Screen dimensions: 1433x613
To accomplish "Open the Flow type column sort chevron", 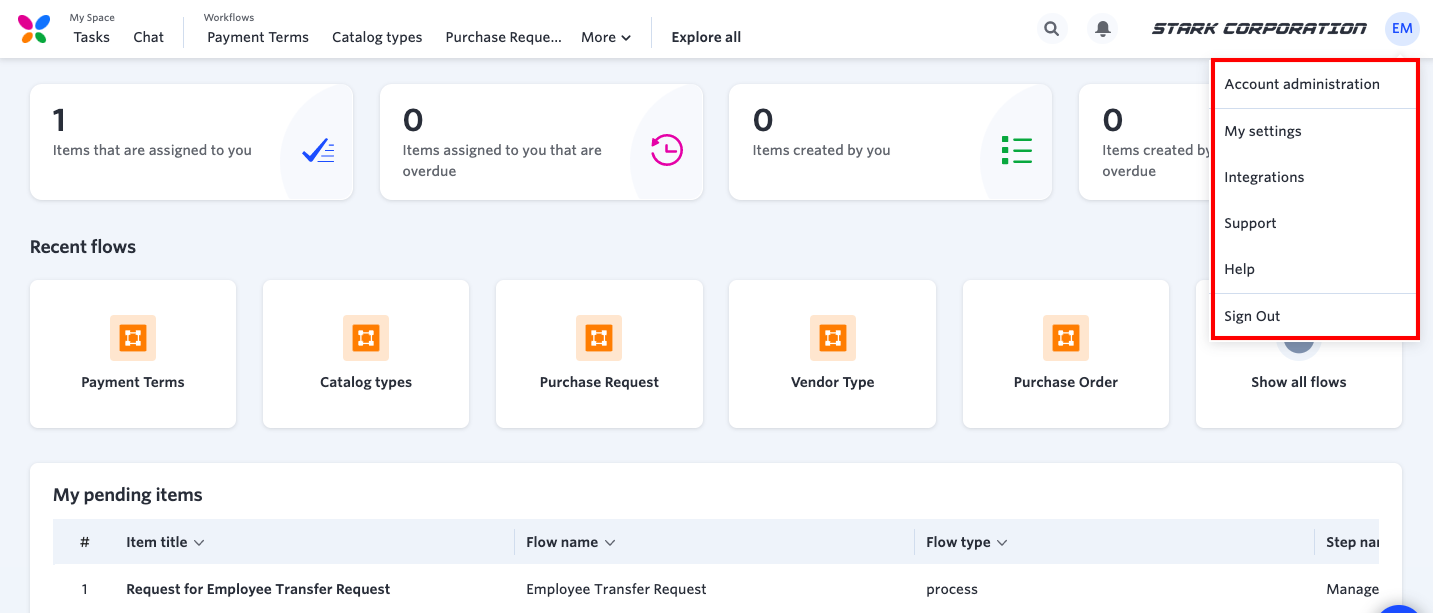I will [1001, 543].
